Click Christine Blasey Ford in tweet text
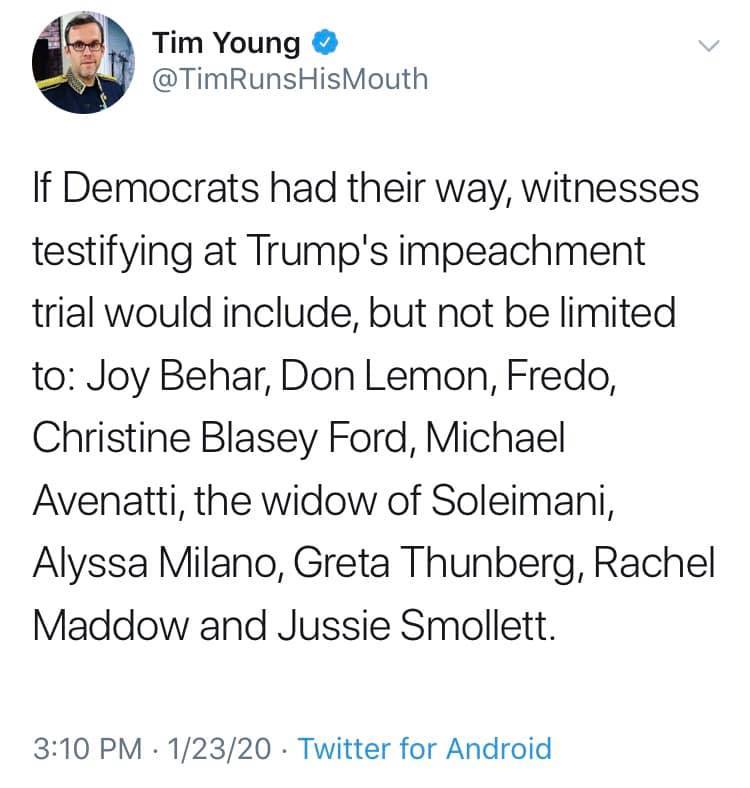750x788 pixels. pyautogui.click(x=223, y=438)
